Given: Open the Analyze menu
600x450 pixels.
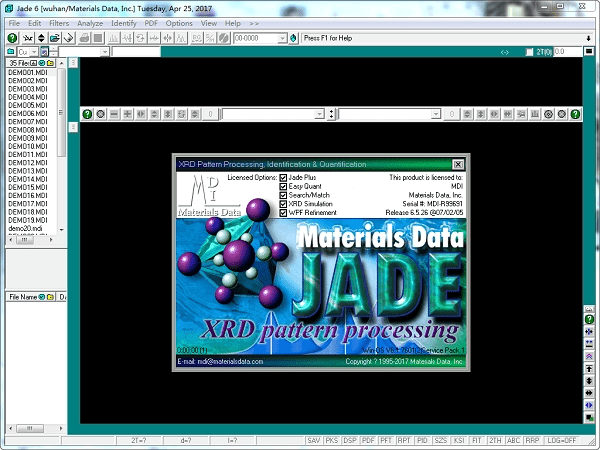Looking at the screenshot, I should click(90, 22).
